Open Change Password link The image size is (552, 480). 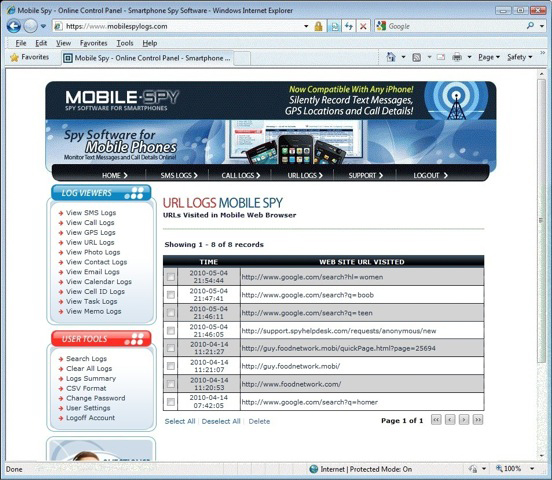point(95,398)
